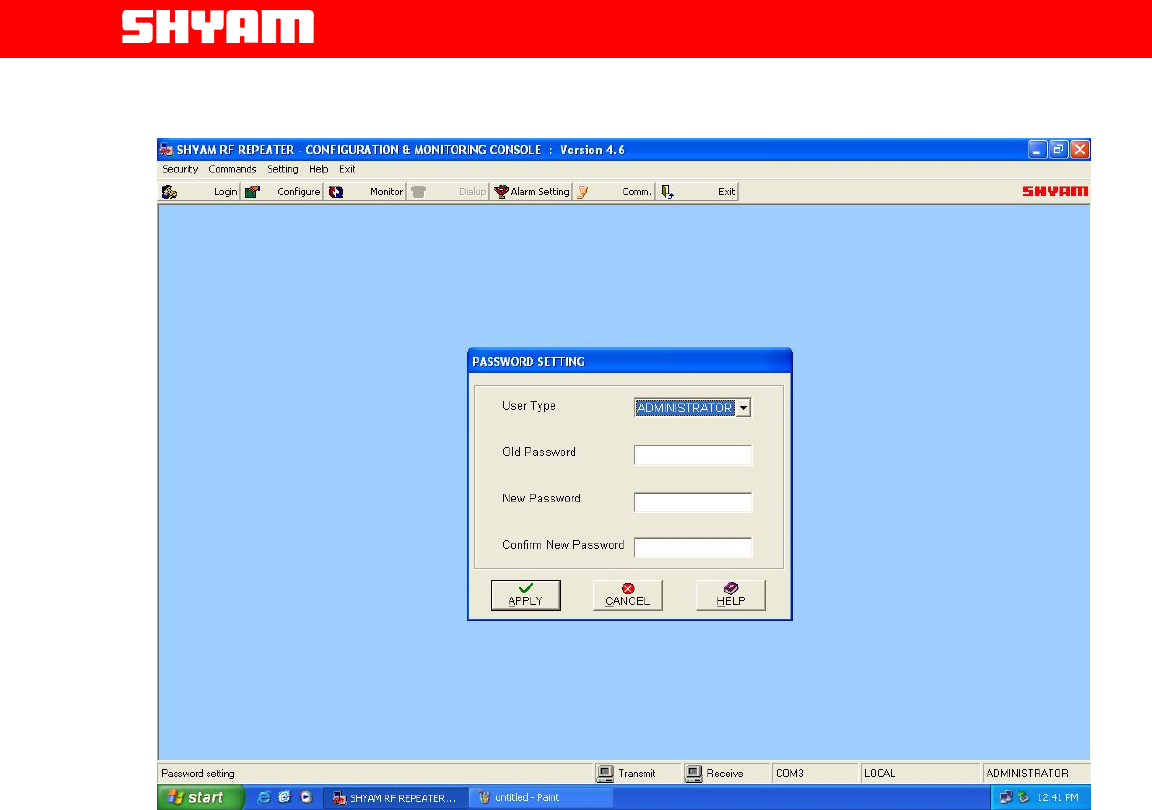
Task: Open the Help menu
Action: click(x=318, y=169)
